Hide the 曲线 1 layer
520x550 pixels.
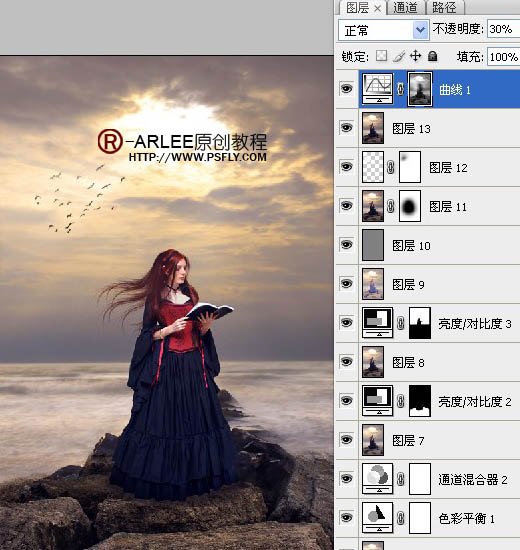(346, 88)
